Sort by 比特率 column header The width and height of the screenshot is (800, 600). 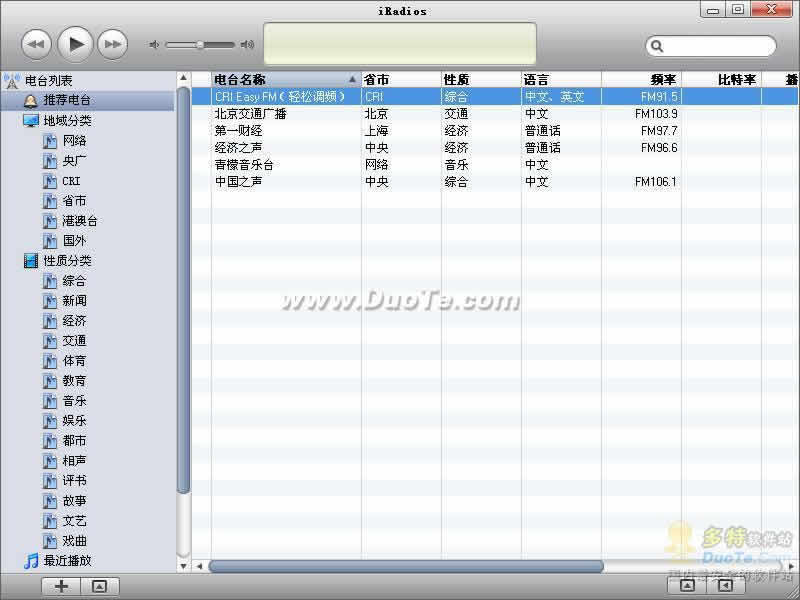[x=721, y=80]
